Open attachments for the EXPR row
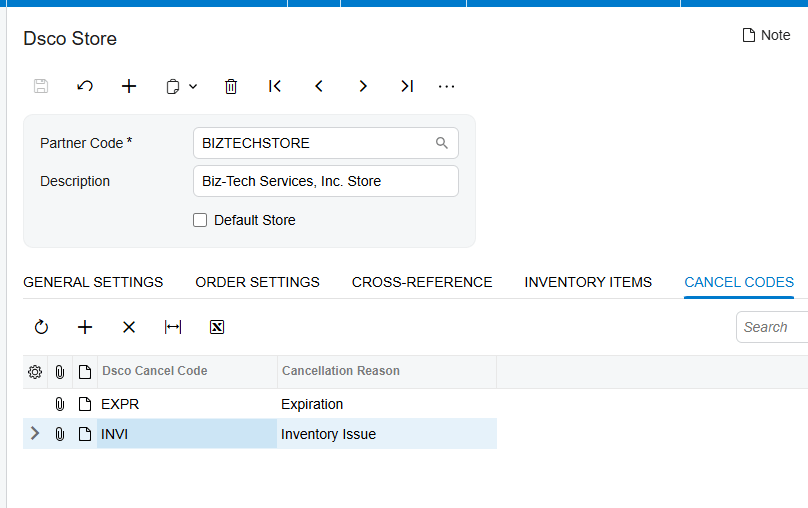Viewport: 808px width, 508px height. [x=60, y=404]
